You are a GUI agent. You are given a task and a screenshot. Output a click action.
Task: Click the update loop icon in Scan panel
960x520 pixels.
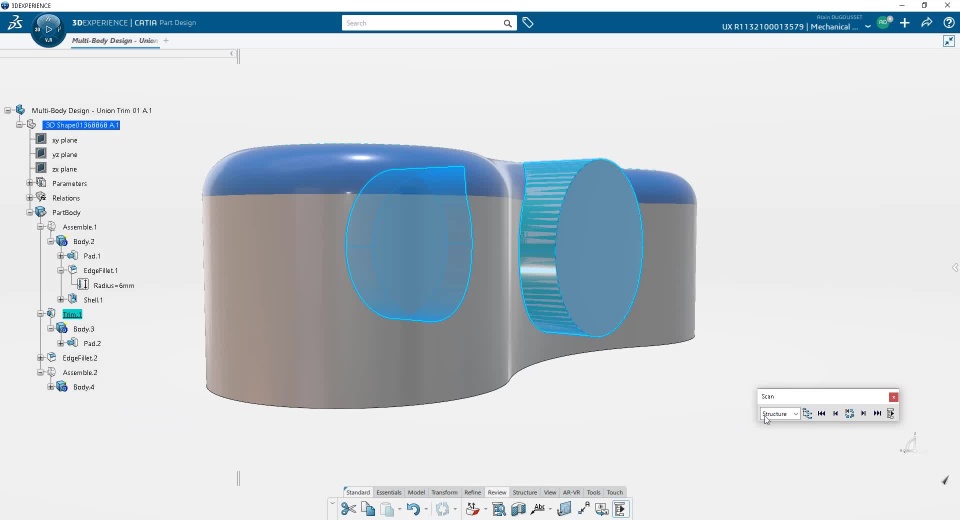849,413
